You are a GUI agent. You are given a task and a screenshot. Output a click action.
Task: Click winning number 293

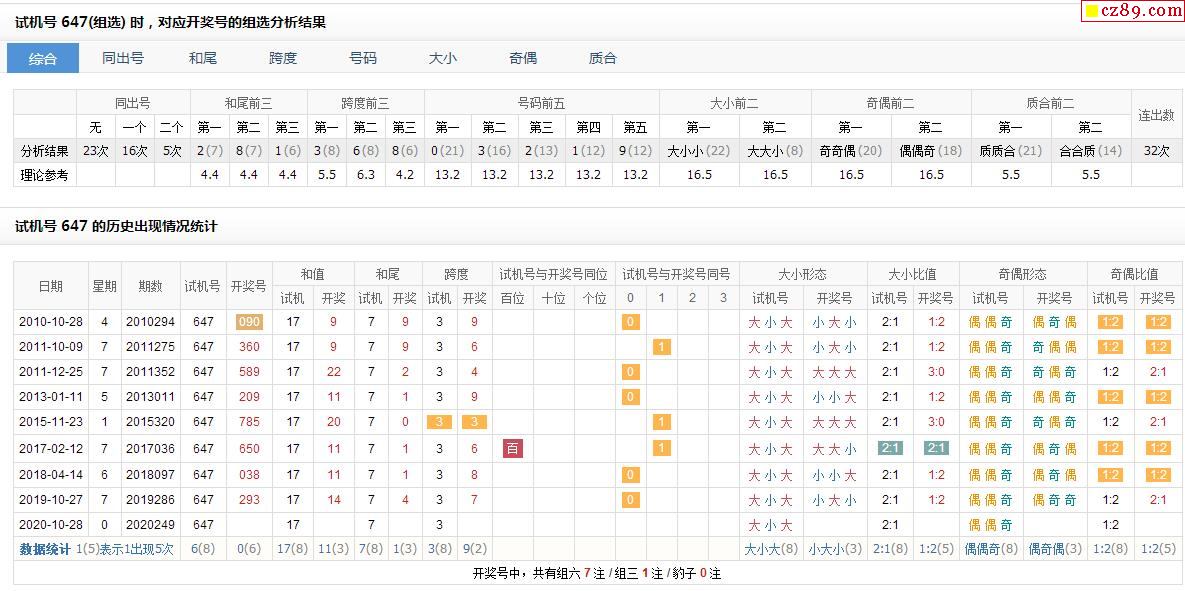click(249, 500)
